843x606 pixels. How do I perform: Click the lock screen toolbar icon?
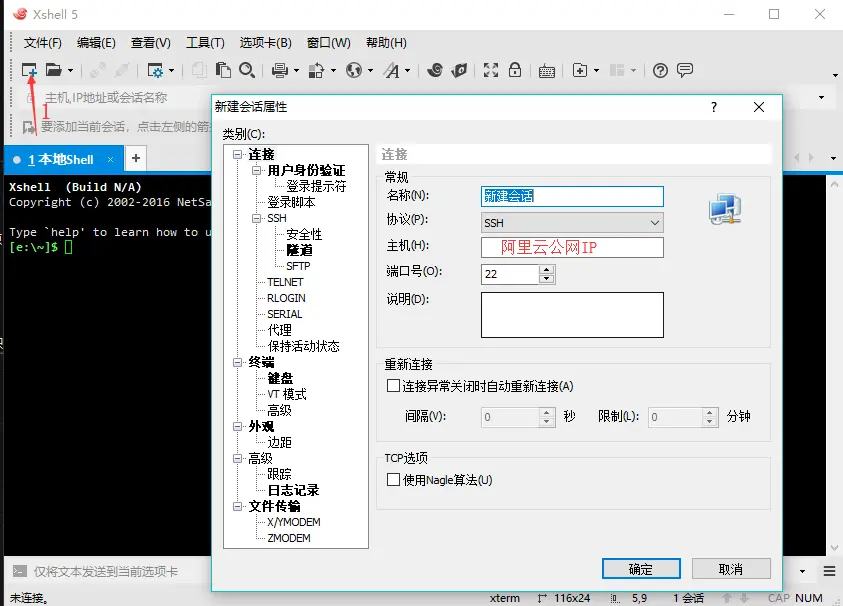515,70
